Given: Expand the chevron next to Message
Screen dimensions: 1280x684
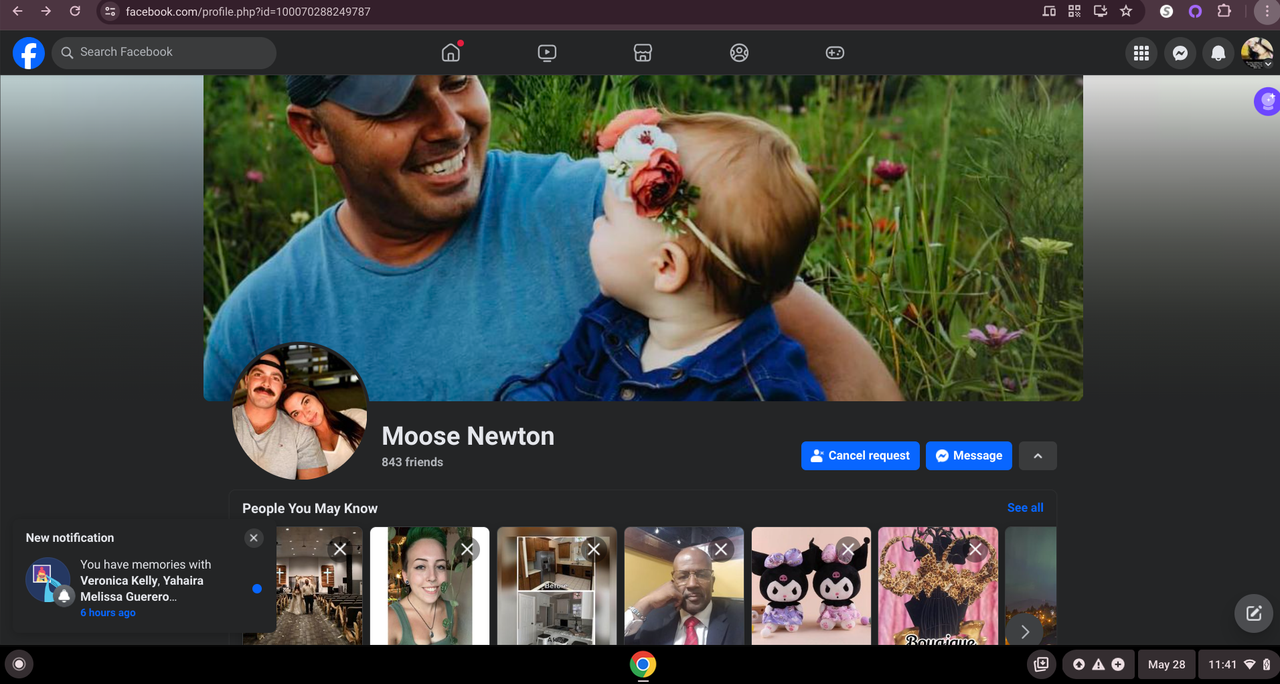Looking at the screenshot, I should click(1038, 456).
